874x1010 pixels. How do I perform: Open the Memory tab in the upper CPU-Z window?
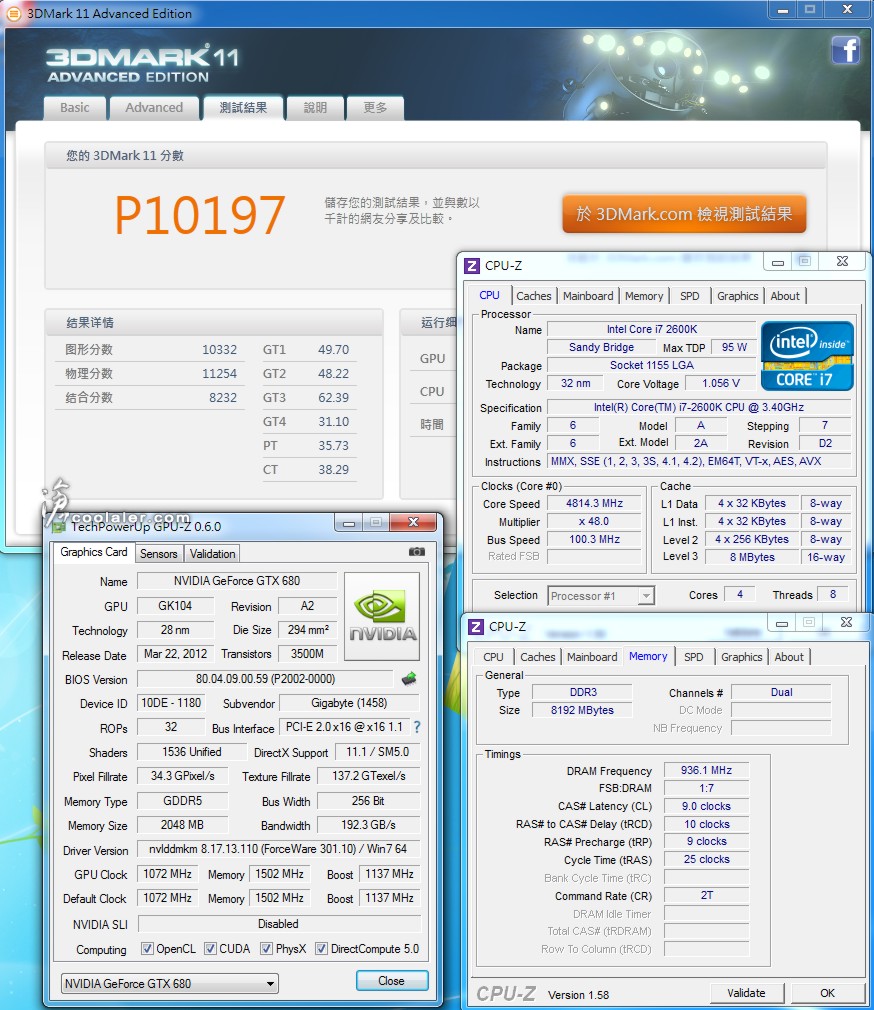pyautogui.click(x=644, y=296)
